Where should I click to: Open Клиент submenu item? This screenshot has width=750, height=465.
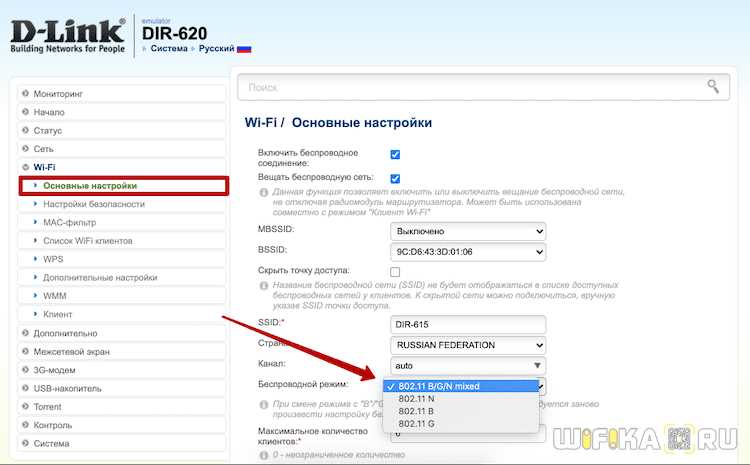(x=122, y=314)
